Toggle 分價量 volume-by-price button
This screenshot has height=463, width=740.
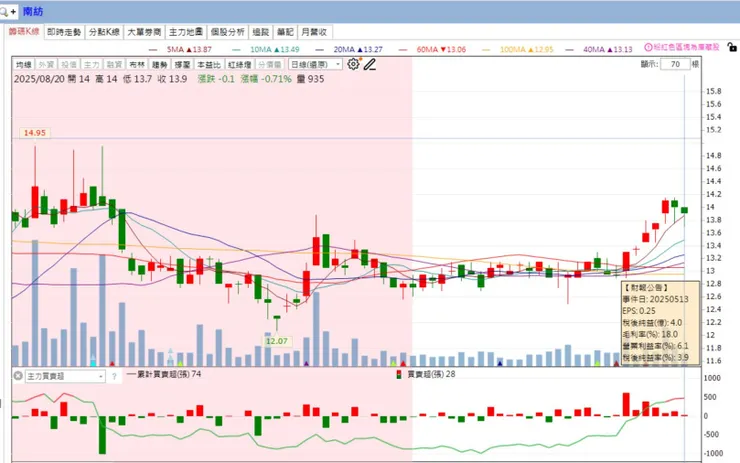pos(270,65)
